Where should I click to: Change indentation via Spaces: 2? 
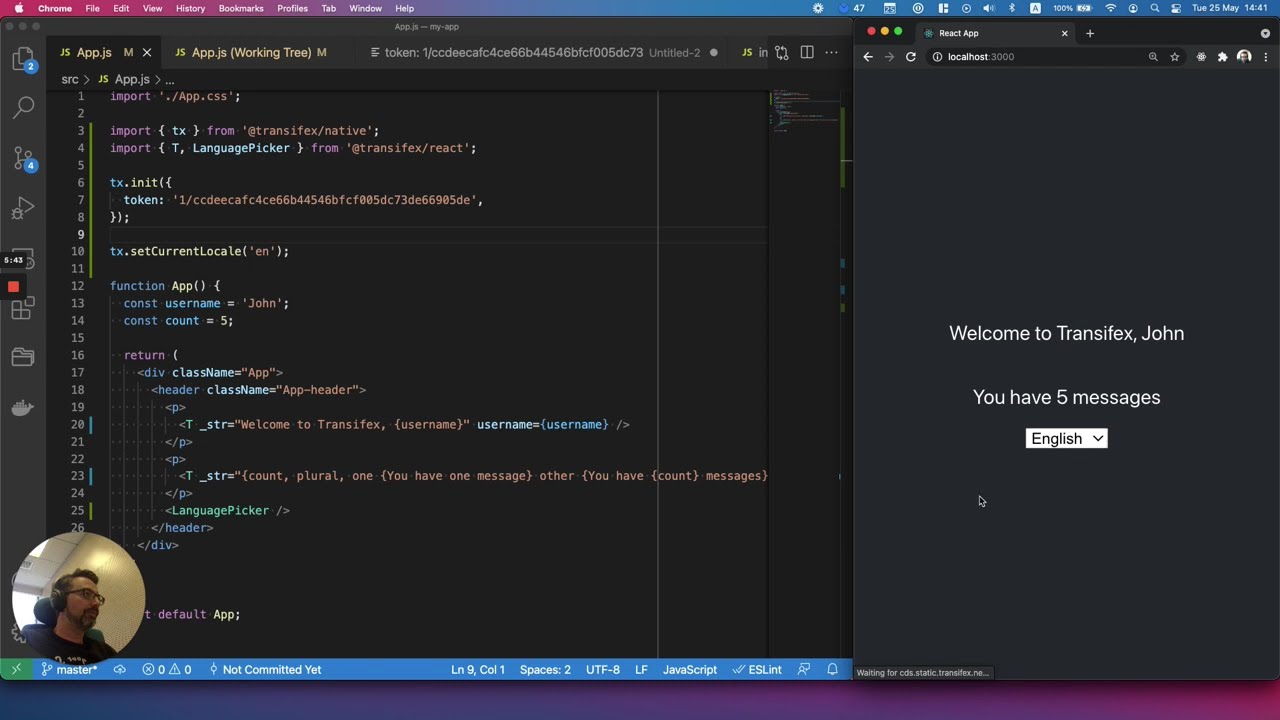(545, 669)
